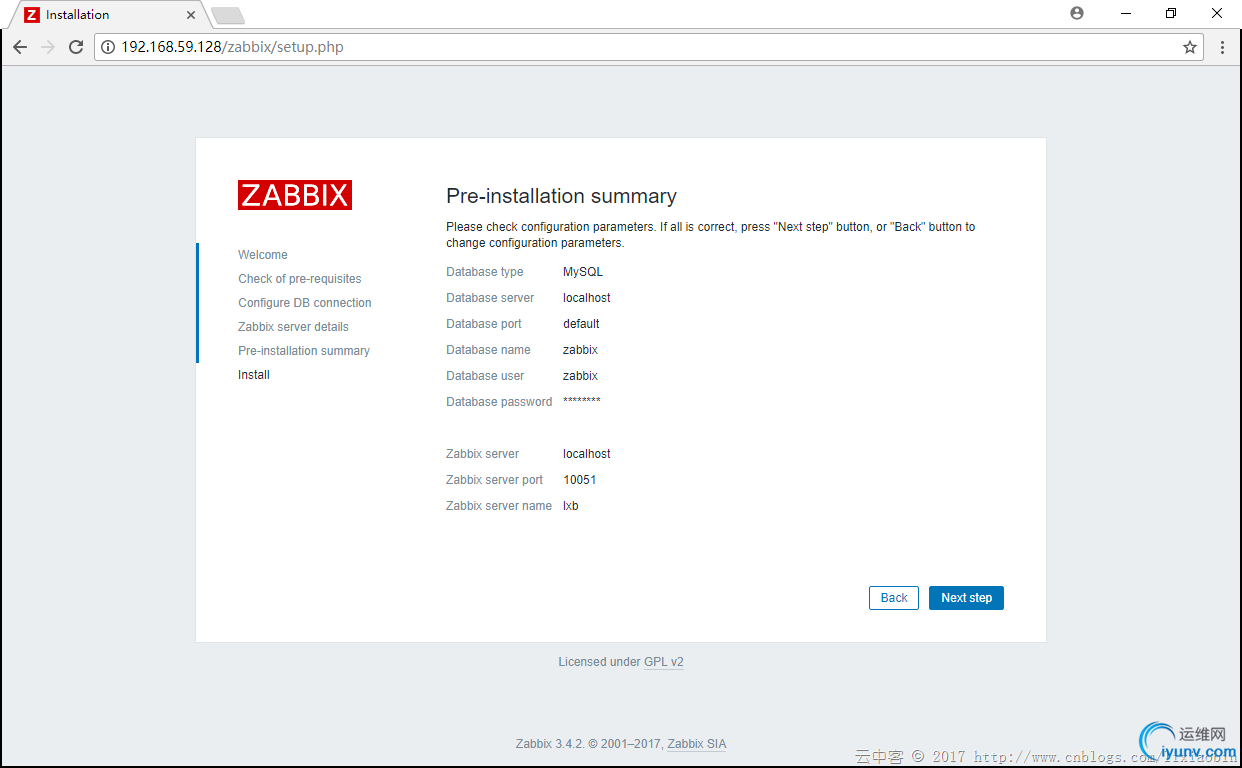This screenshot has width=1242, height=768.
Task: Click the Database name label
Action: pyautogui.click(x=488, y=350)
